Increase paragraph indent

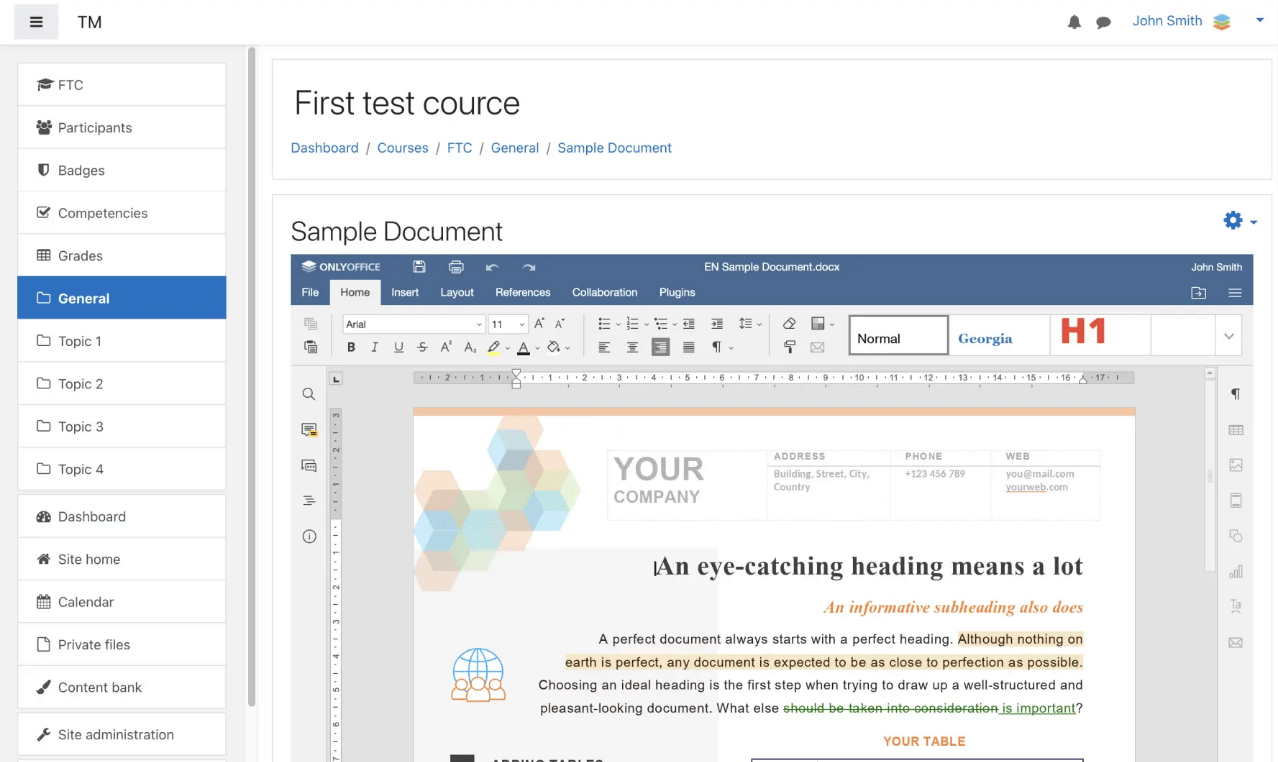(x=716, y=324)
